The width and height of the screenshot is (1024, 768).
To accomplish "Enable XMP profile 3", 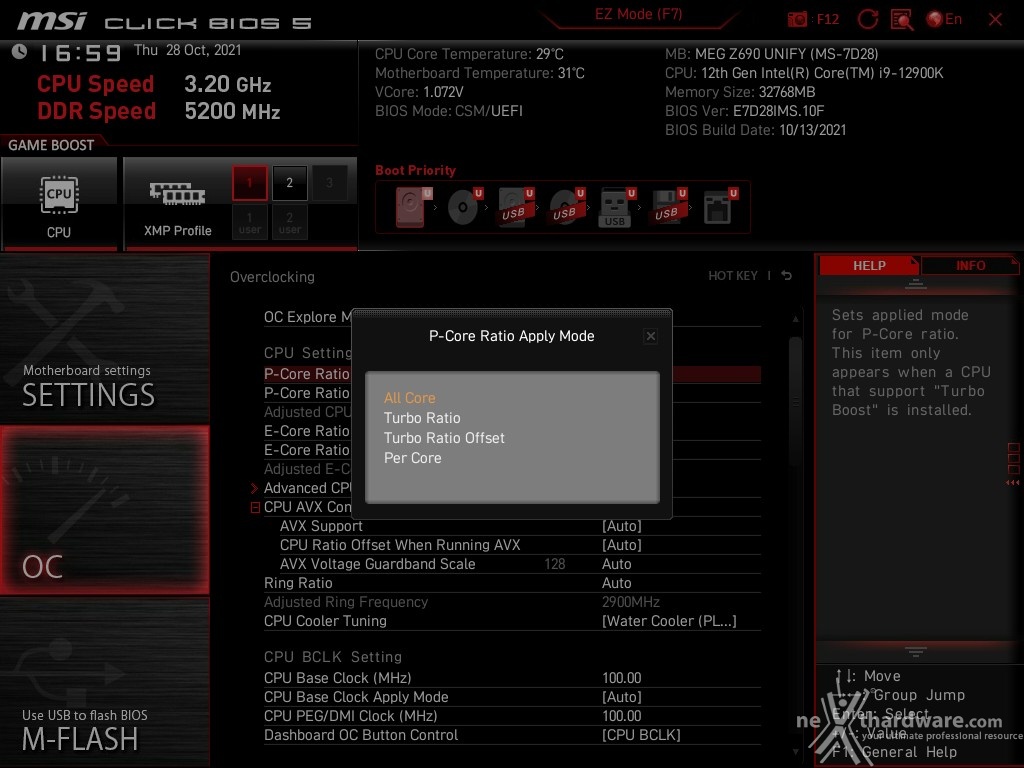I will (x=329, y=183).
